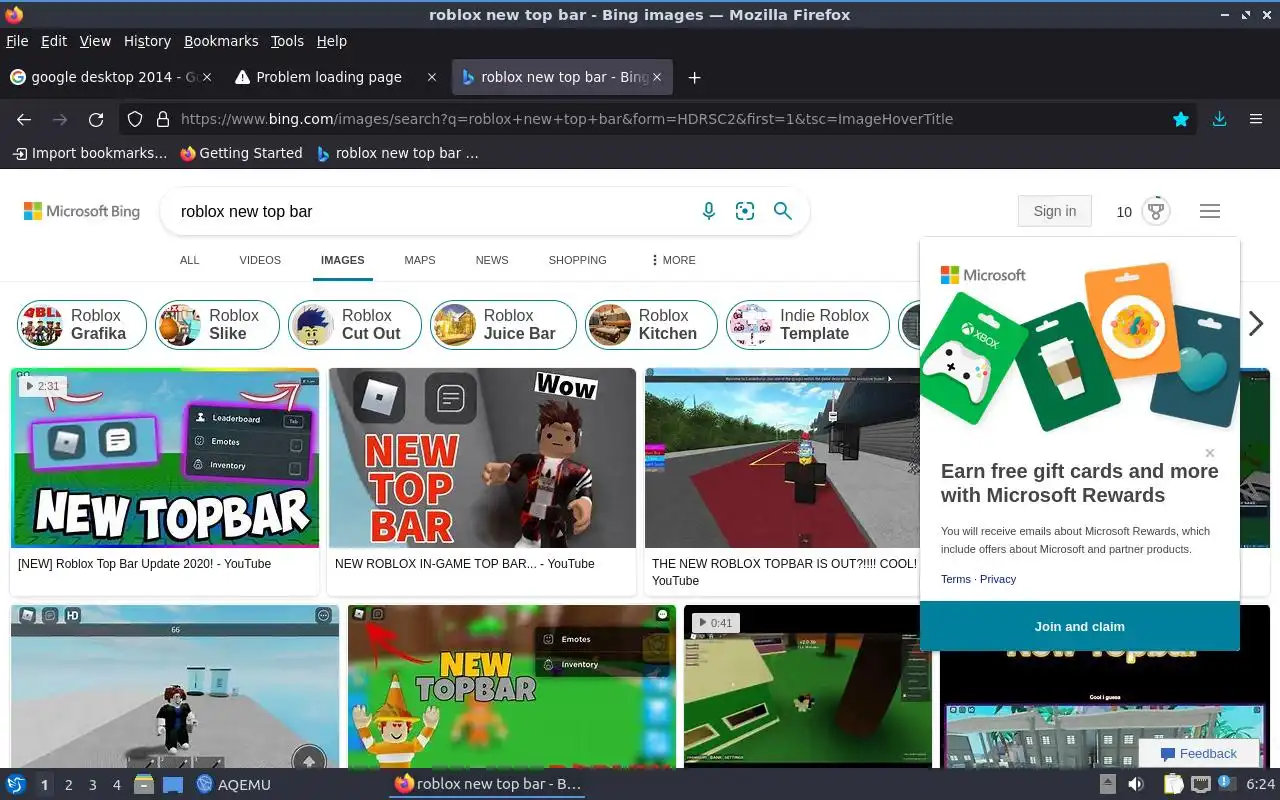Image resolution: width=1280 pixels, height=800 pixels.
Task: Open the Edit menu
Action: (x=54, y=41)
